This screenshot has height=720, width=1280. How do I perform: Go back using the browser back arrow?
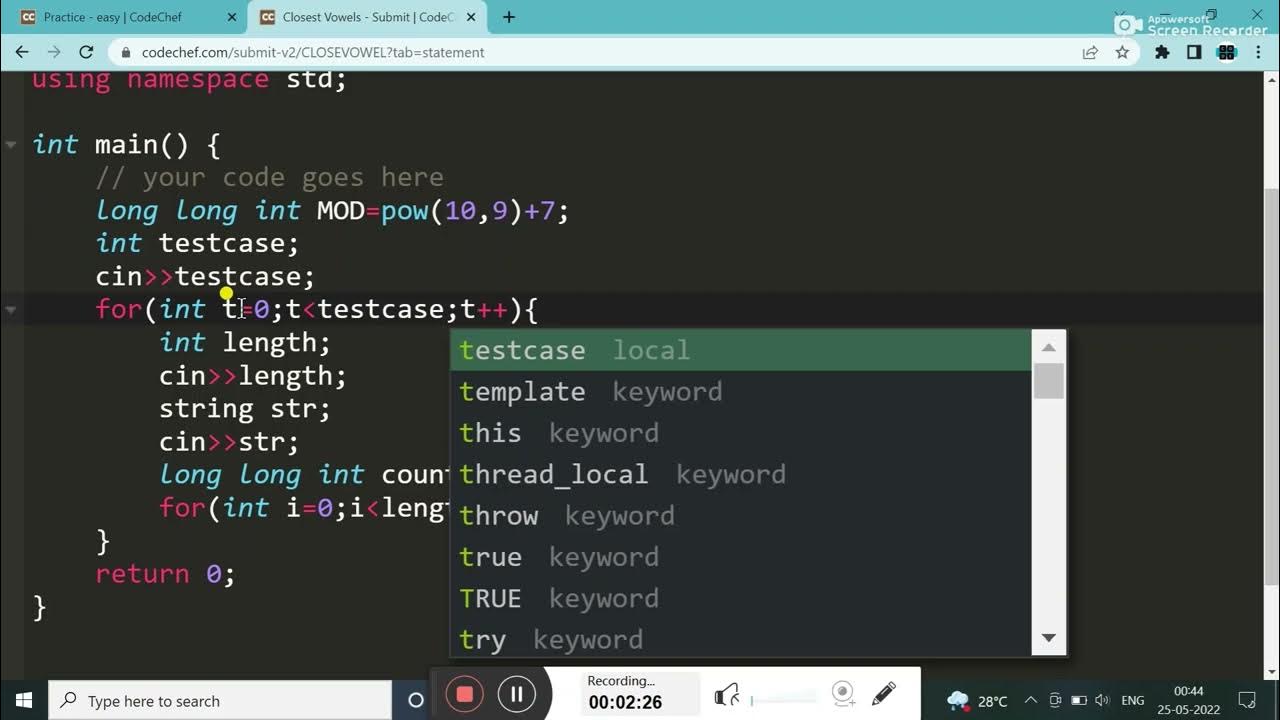(22, 52)
